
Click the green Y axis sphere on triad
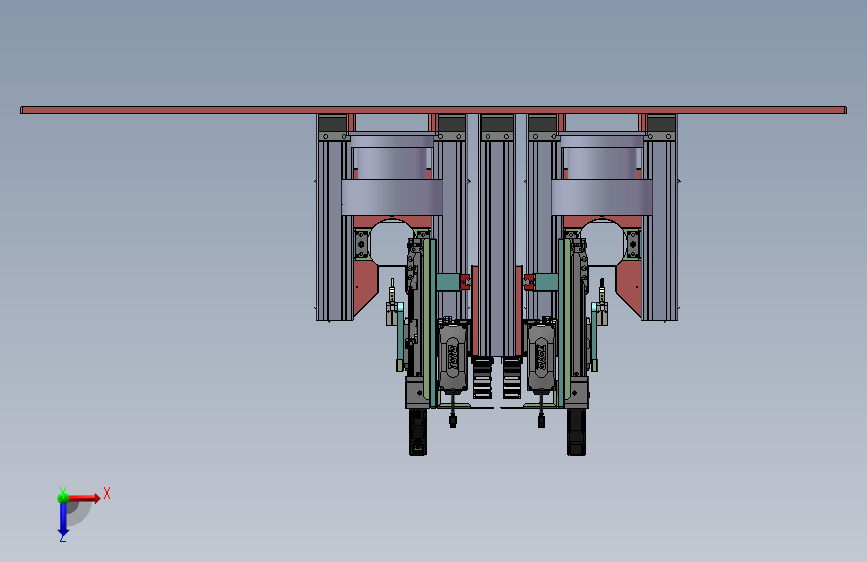[63, 498]
